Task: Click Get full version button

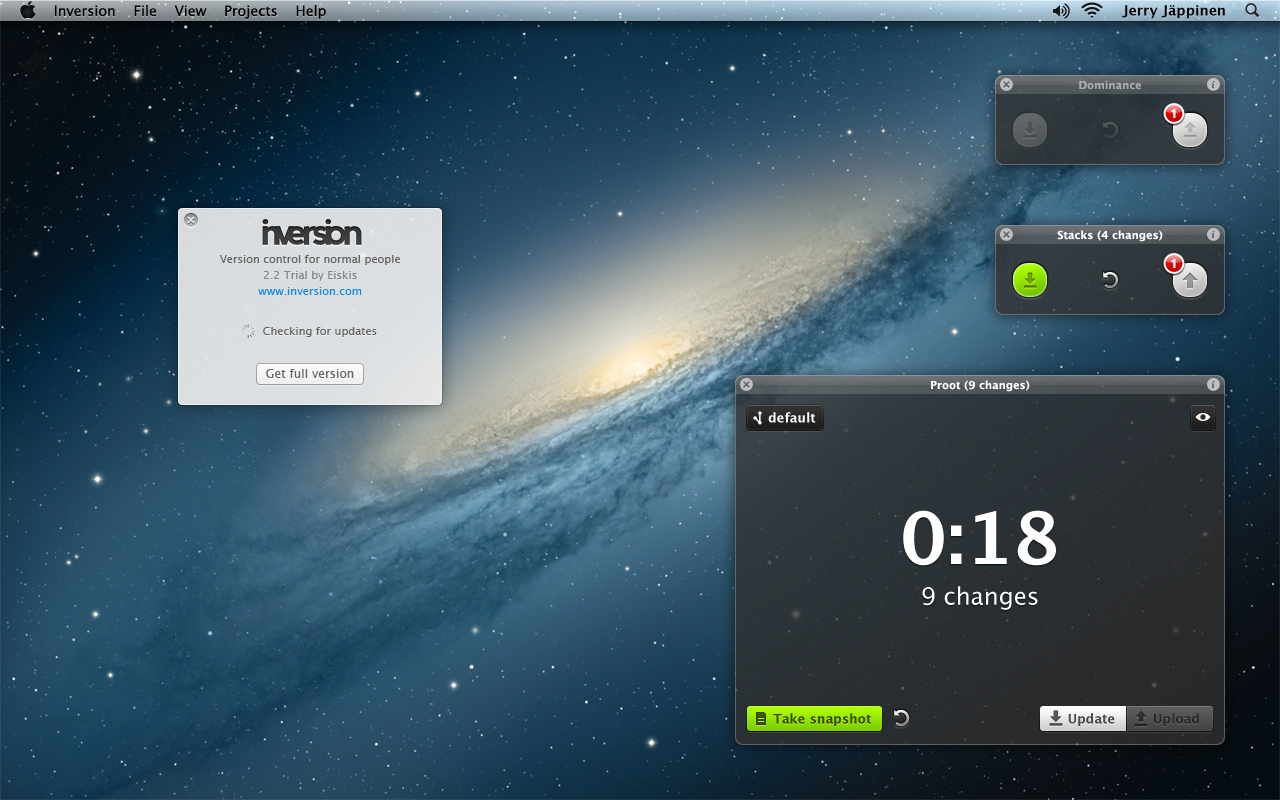Action: (x=310, y=374)
